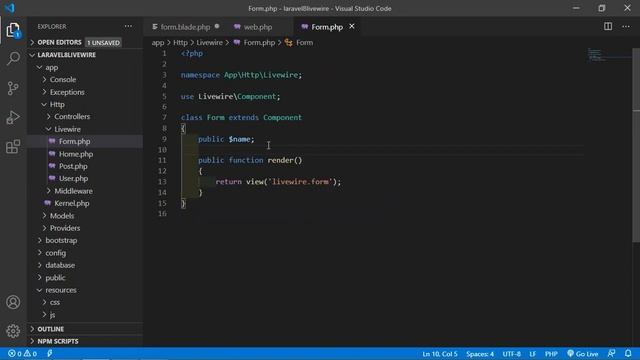640x360 pixels.
Task: Open the Extensions view icon
Action: (13, 147)
